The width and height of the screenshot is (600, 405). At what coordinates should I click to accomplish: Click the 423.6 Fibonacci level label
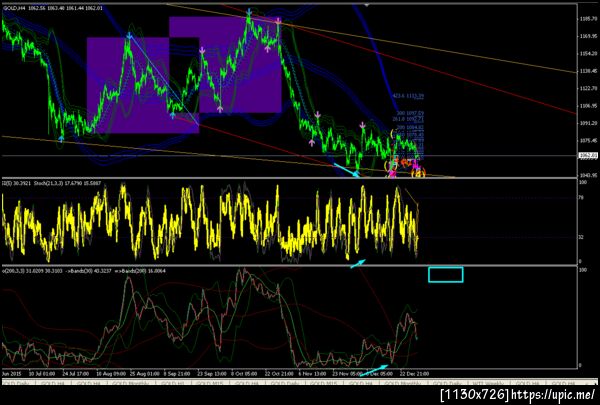pyautogui.click(x=408, y=96)
